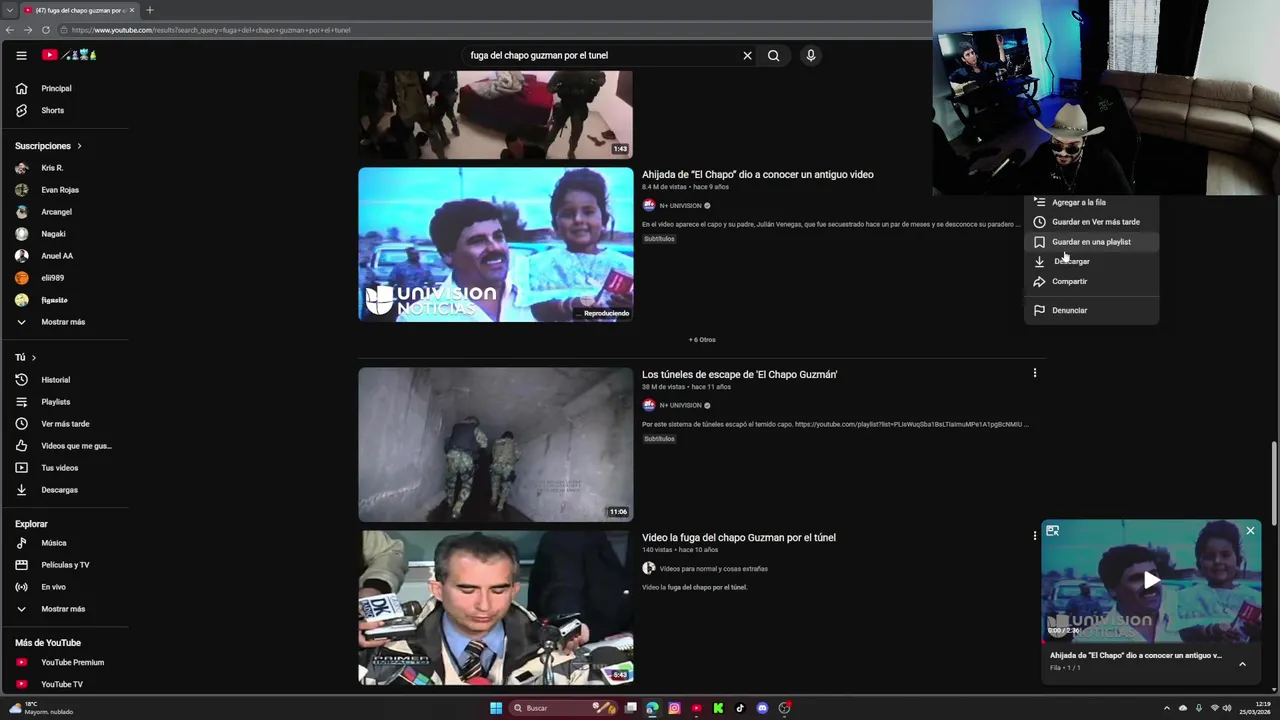Click the press conference thumbnail
This screenshot has width=1280, height=720.
click(496, 607)
